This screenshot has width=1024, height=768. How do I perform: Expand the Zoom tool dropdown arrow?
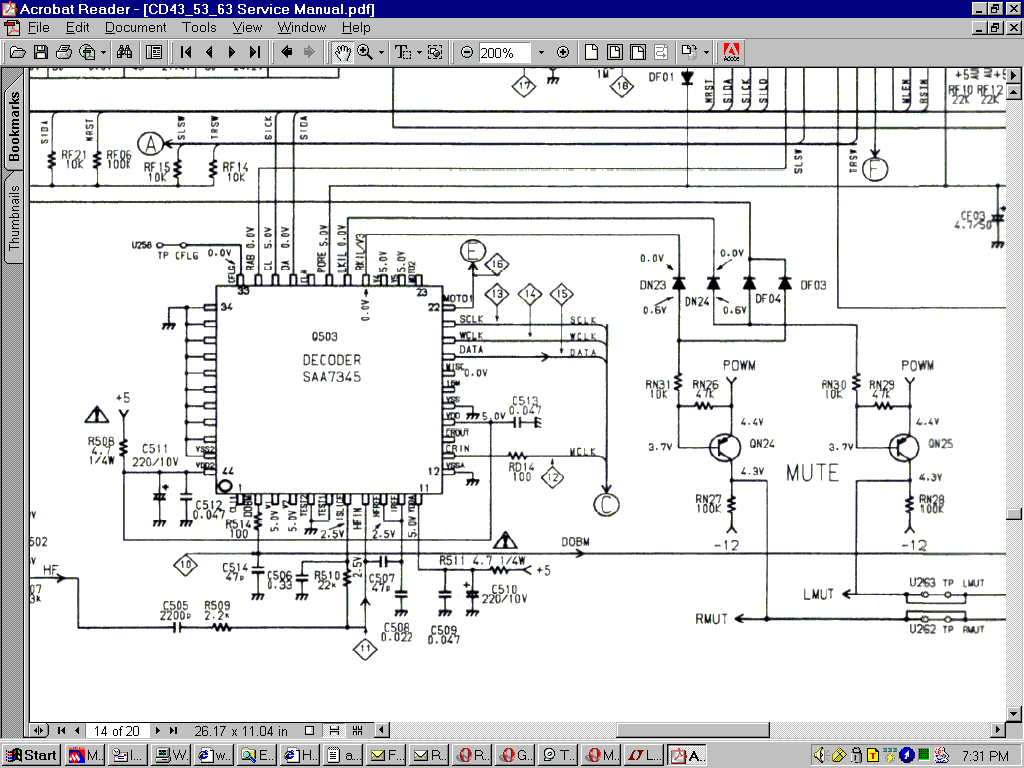pyautogui.click(x=381, y=52)
